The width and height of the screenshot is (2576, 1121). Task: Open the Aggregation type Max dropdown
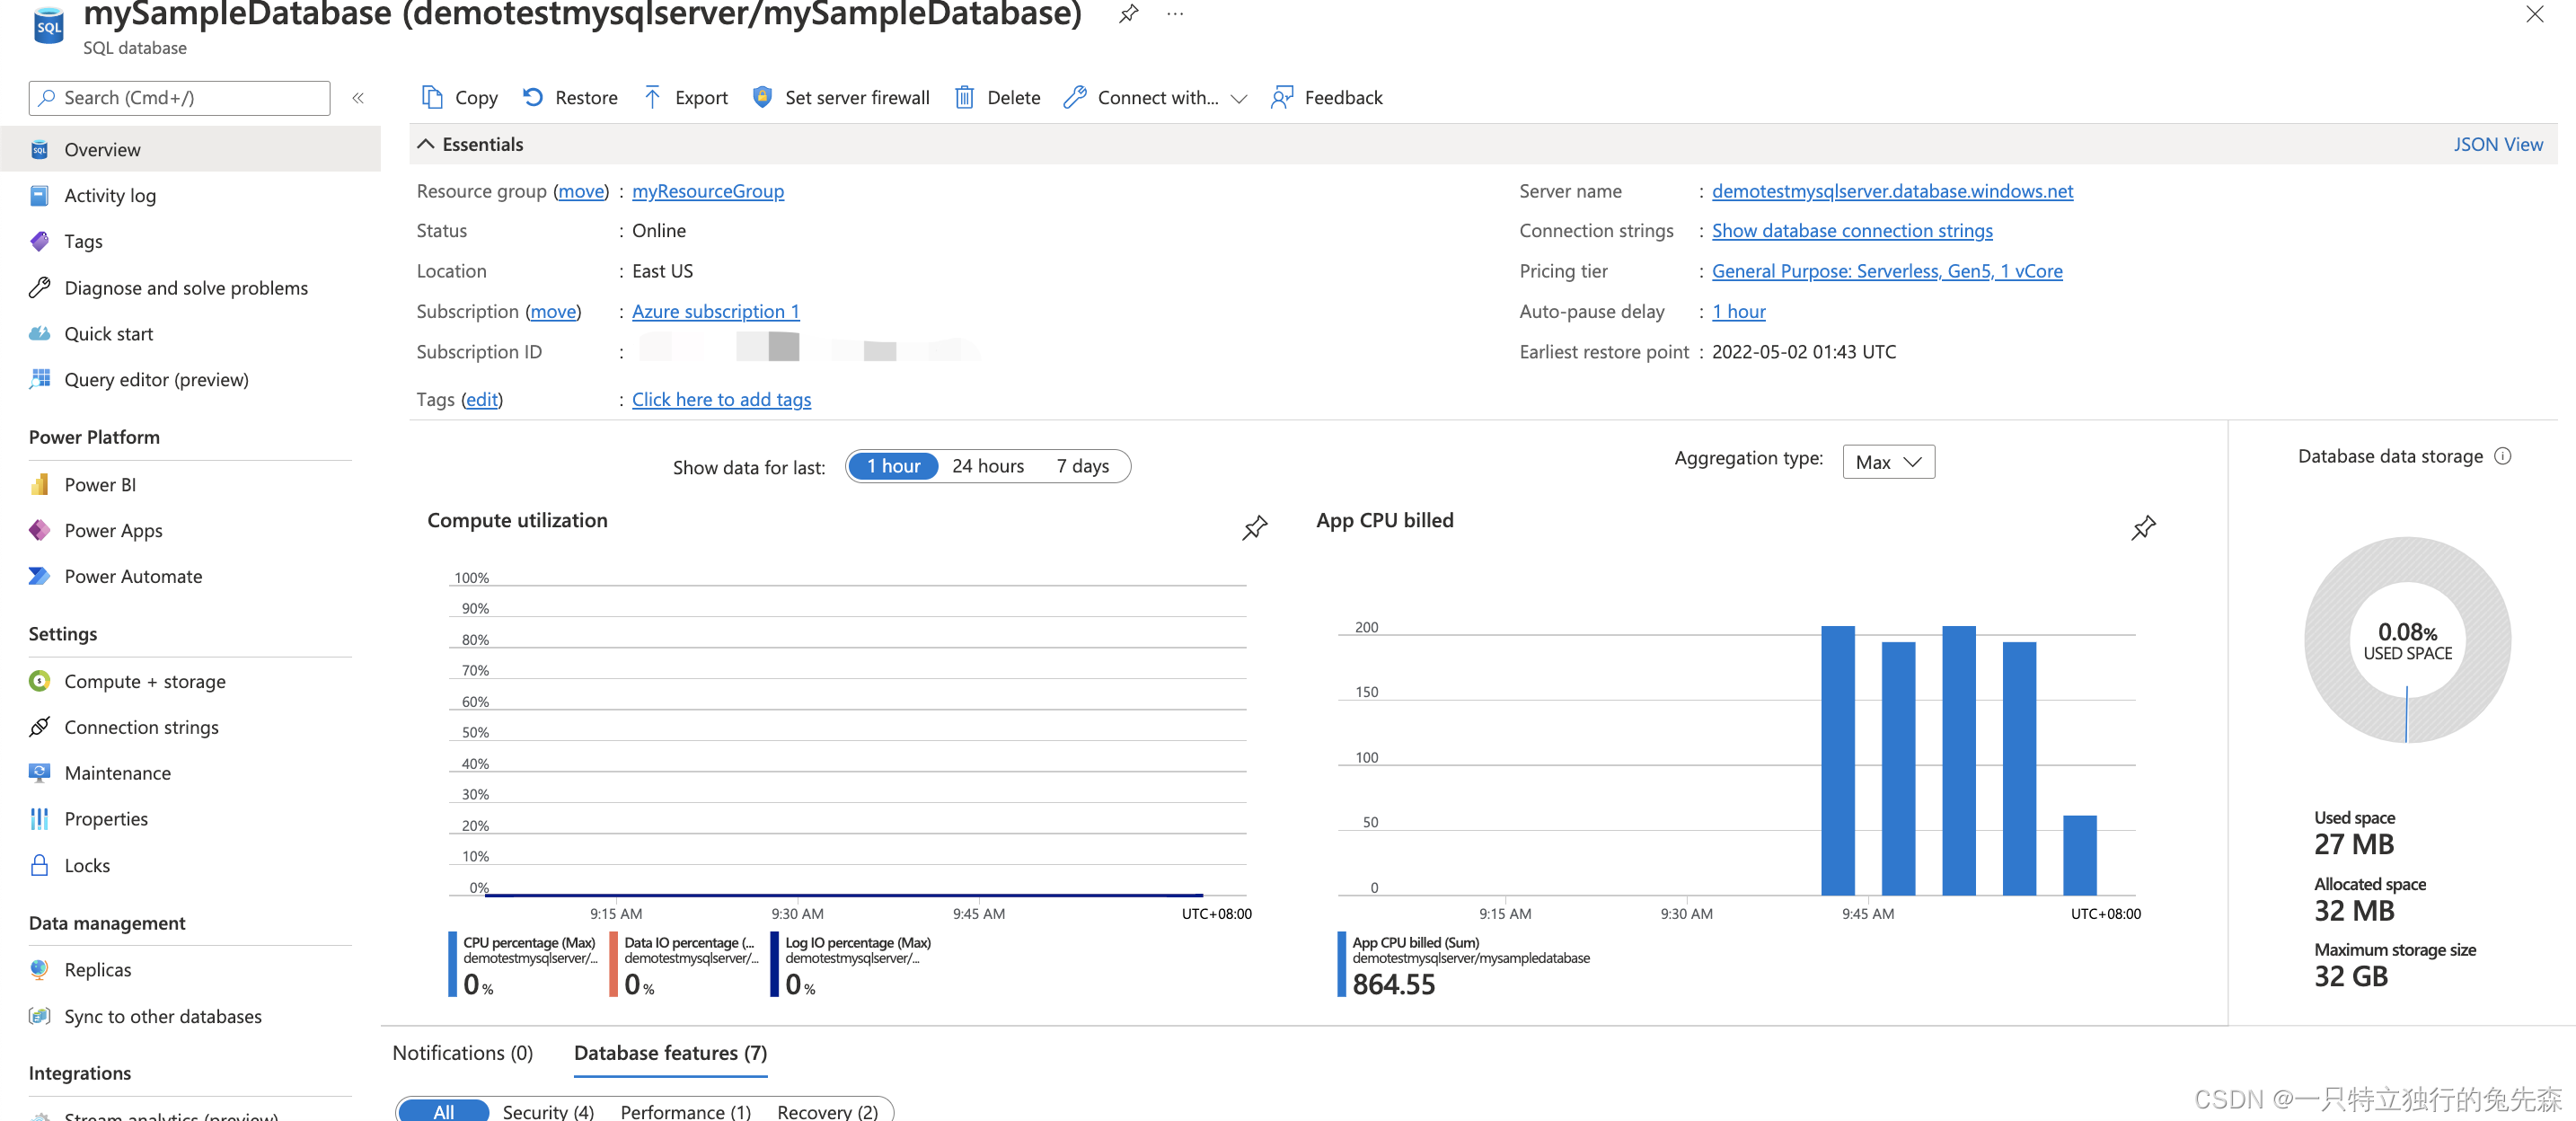1887,462
